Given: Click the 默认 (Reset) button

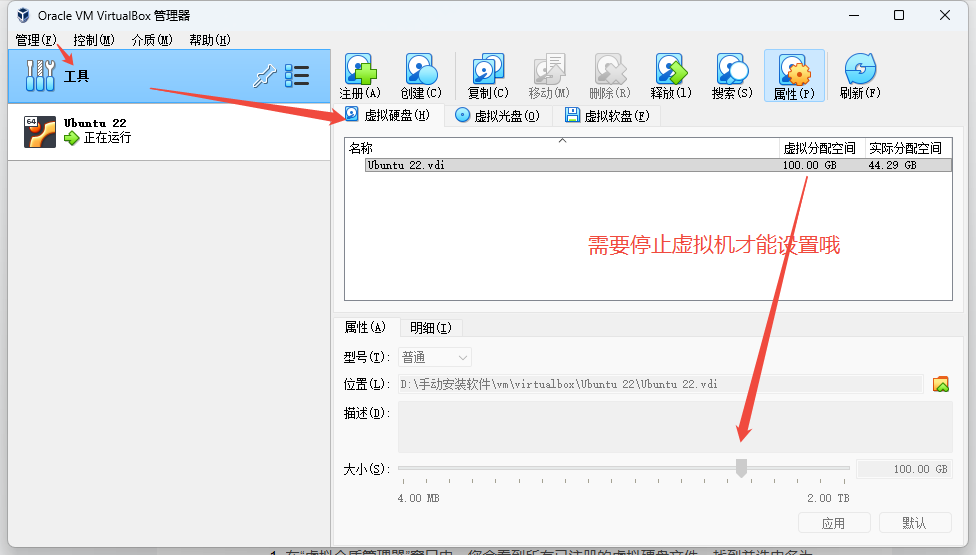Looking at the screenshot, I should click(914, 523).
